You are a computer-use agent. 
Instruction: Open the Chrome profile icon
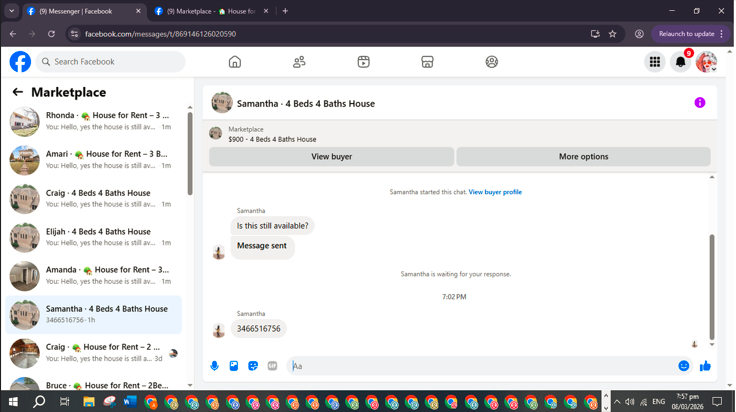point(639,34)
